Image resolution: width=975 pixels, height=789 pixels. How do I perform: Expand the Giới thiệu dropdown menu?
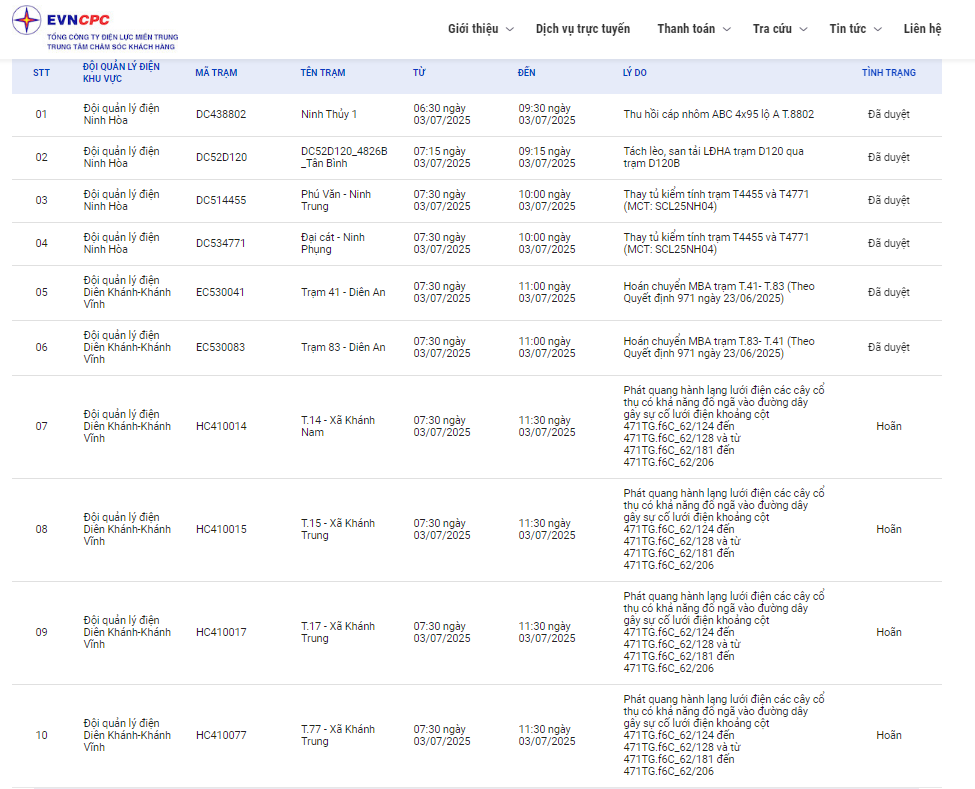pyautogui.click(x=480, y=29)
